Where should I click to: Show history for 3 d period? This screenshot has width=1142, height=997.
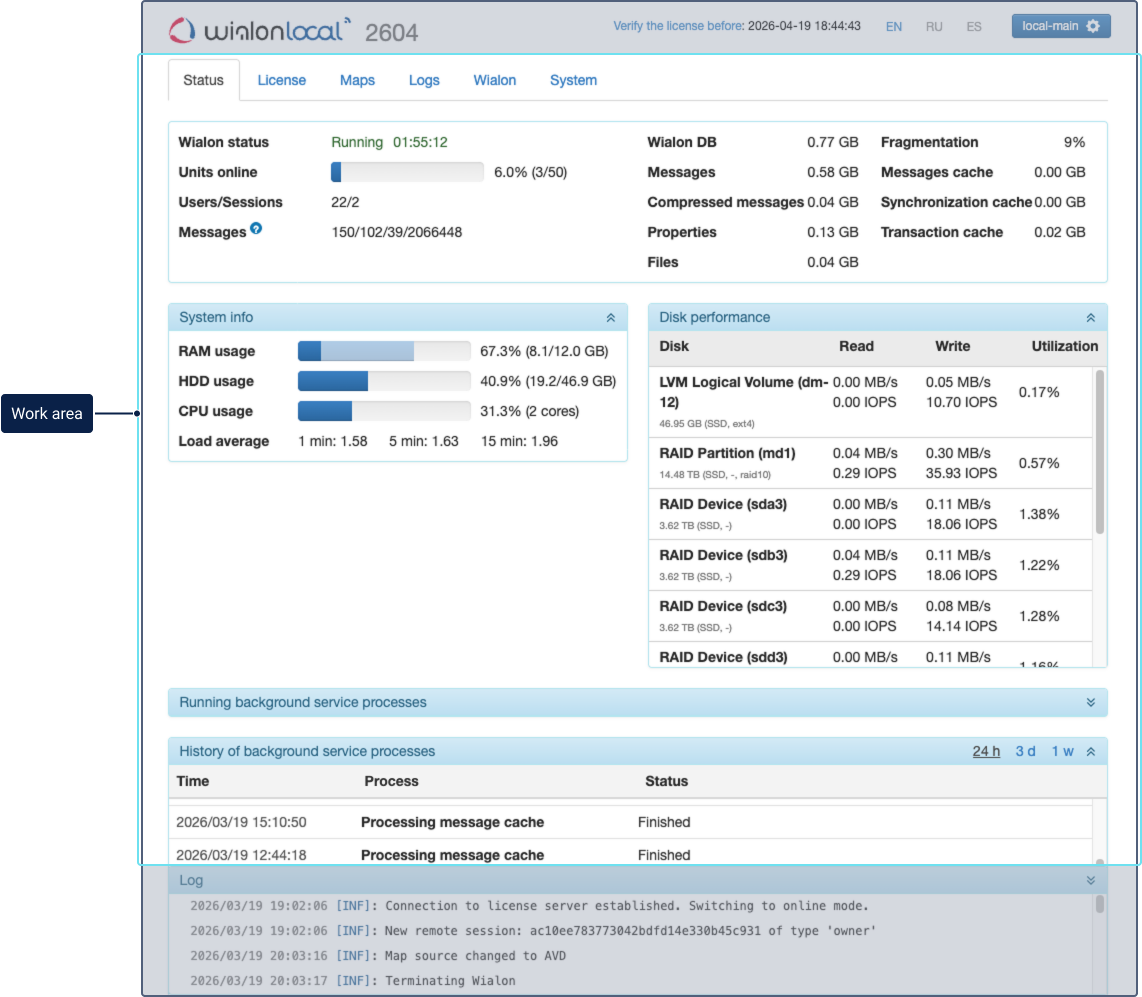tap(1025, 752)
